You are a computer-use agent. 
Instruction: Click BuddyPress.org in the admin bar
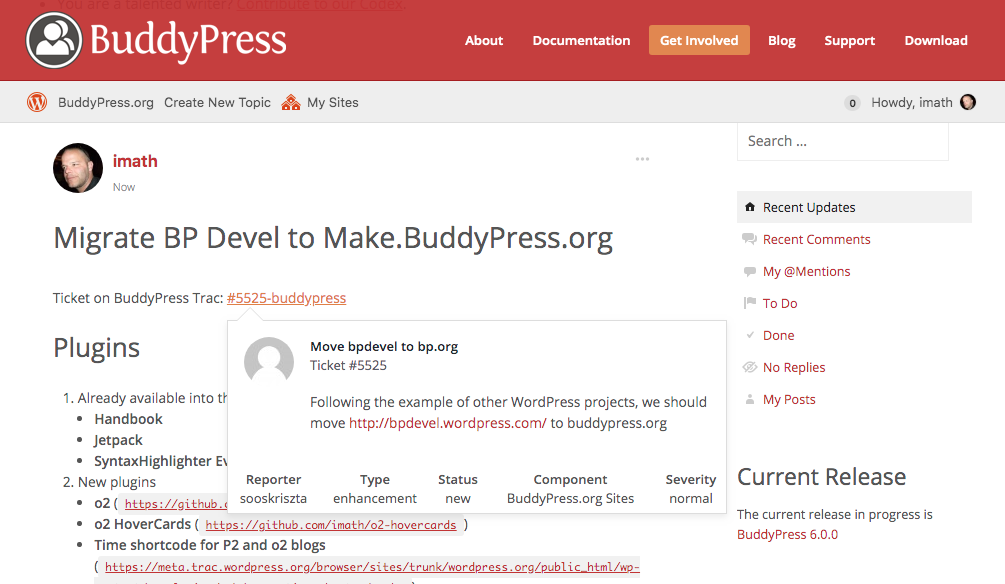(106, 103)
